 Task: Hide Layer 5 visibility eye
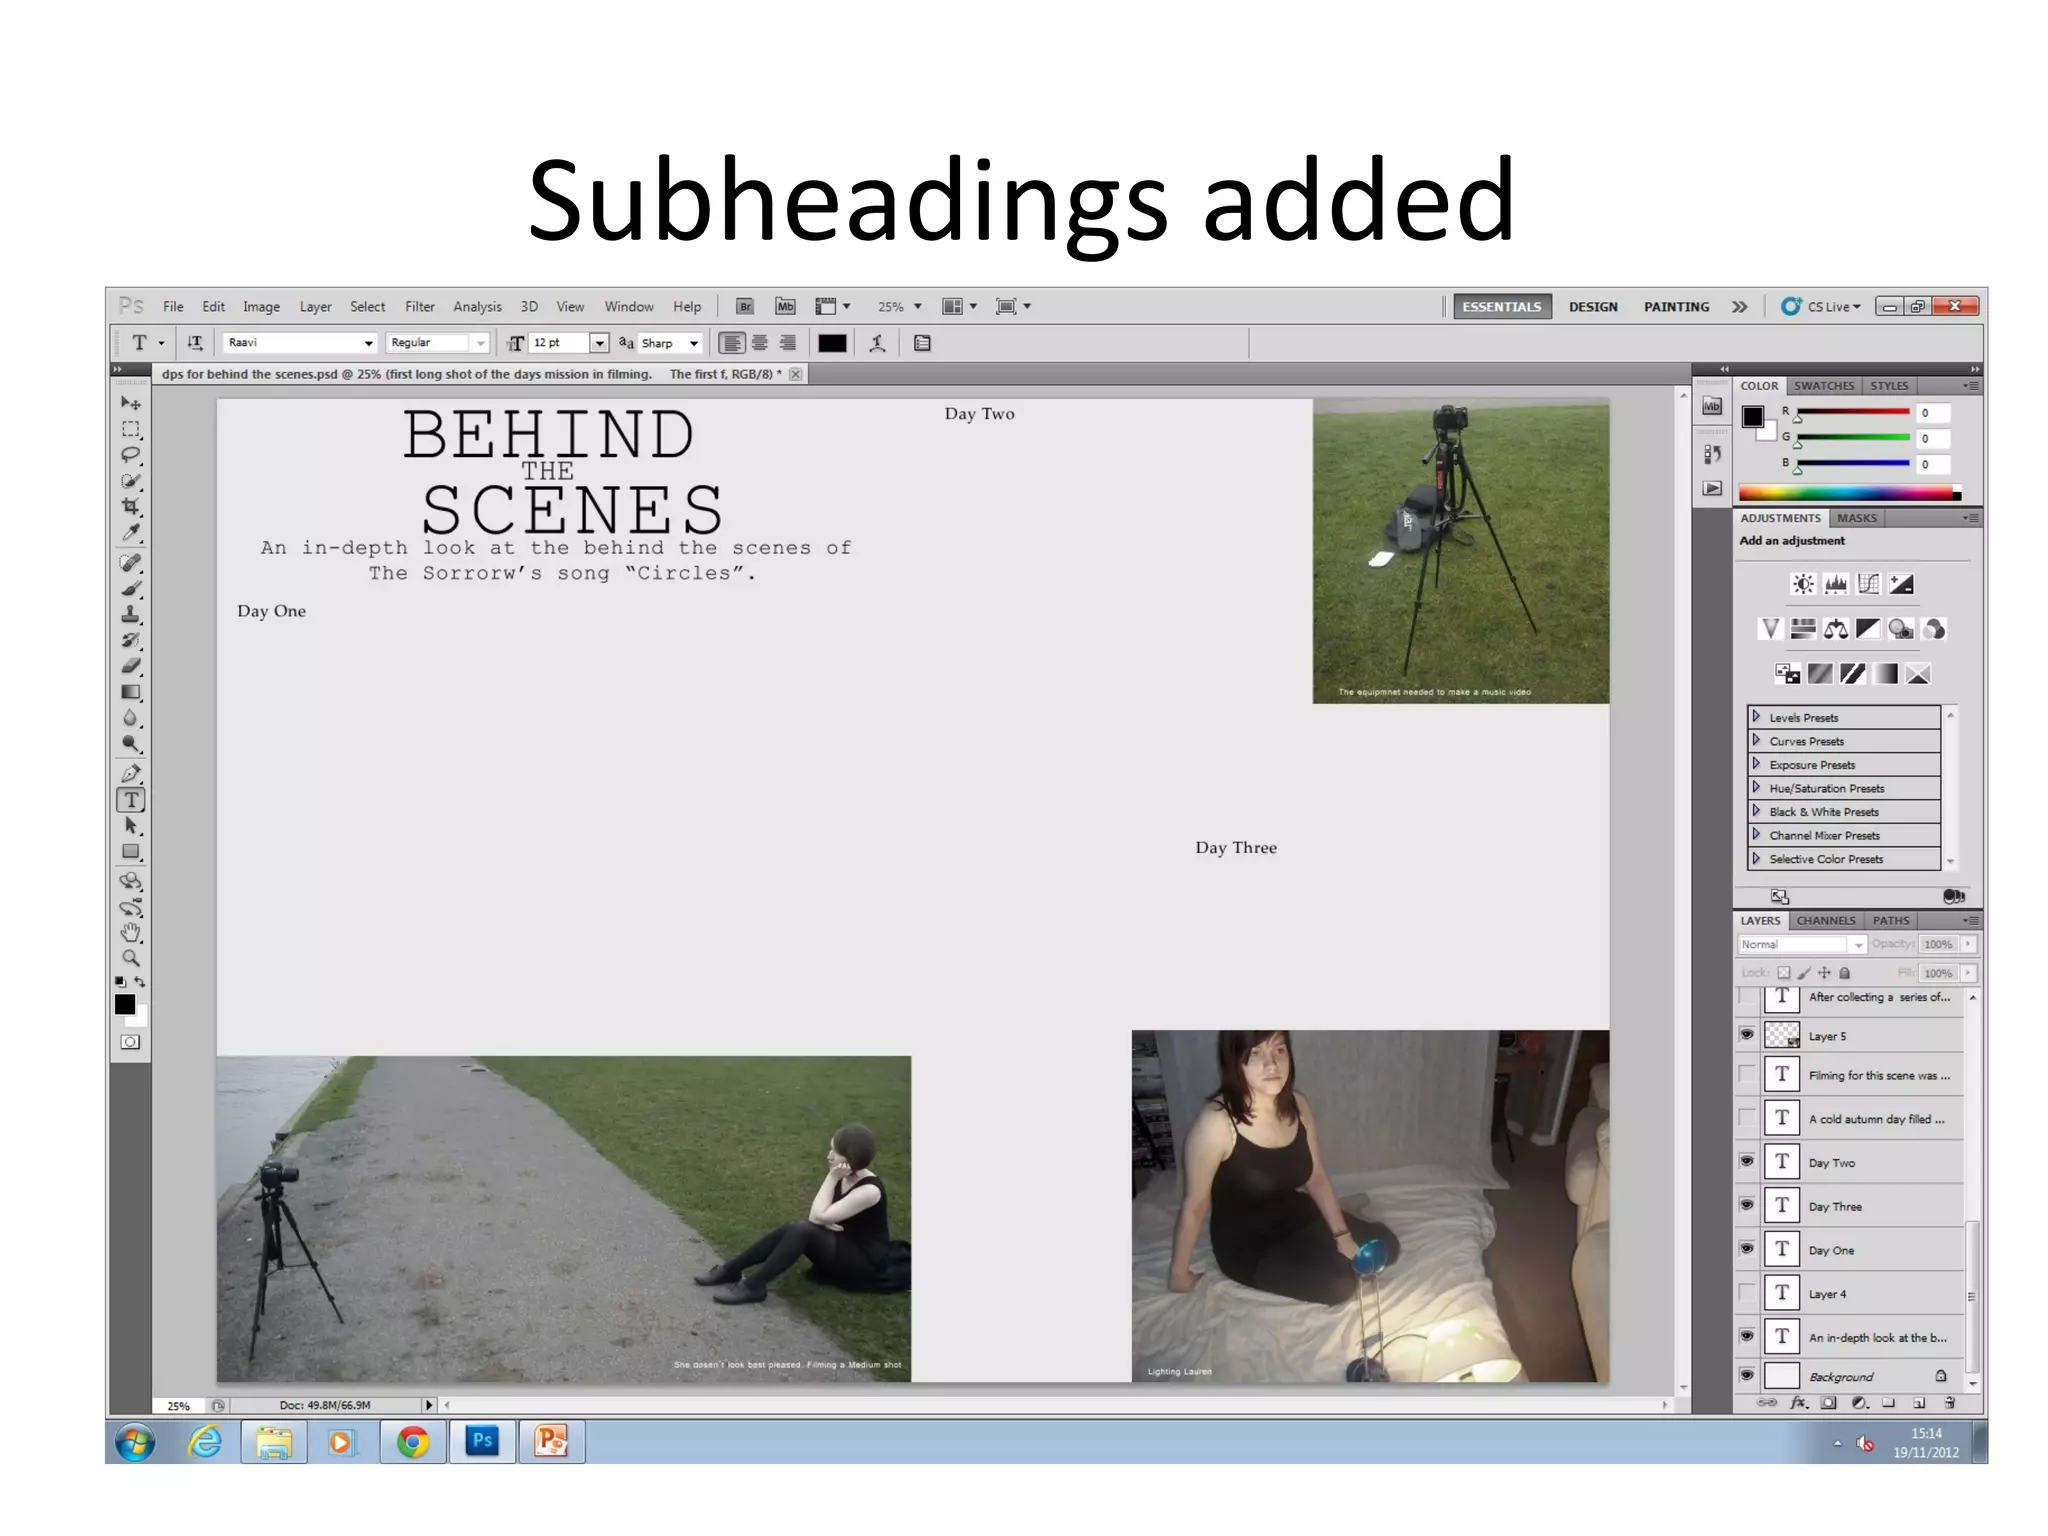point(1747,1035)
